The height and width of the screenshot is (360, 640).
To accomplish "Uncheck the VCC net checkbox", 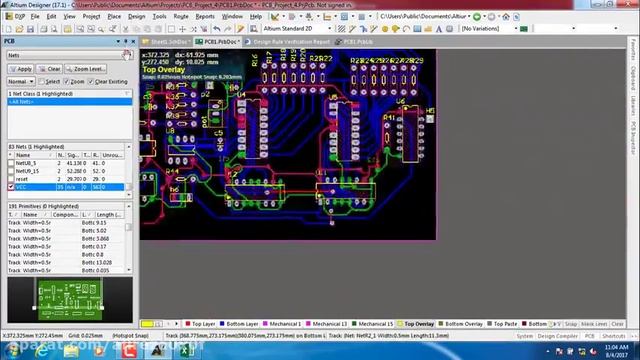I will point(11,187).
